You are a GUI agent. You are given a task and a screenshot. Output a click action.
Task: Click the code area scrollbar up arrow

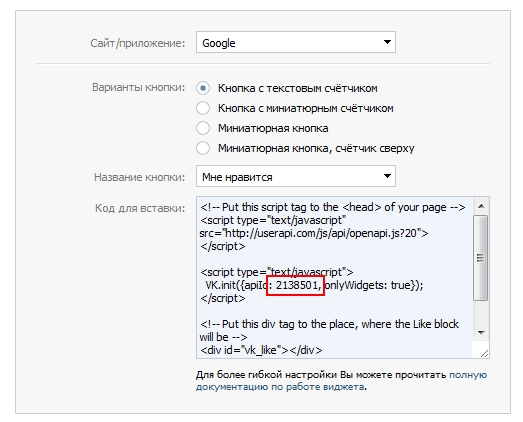[481, 206]
